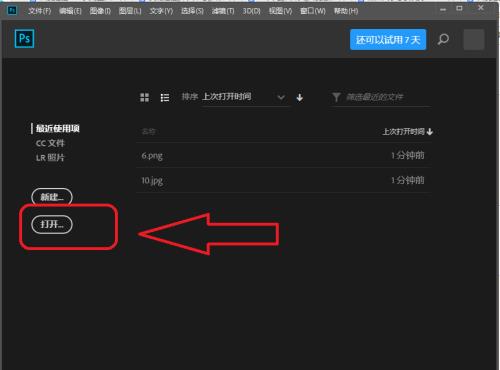Image resolution: width=500 pixels, height=370 pixels.
Task: Click the filter funnel icon
Action: 336,97
